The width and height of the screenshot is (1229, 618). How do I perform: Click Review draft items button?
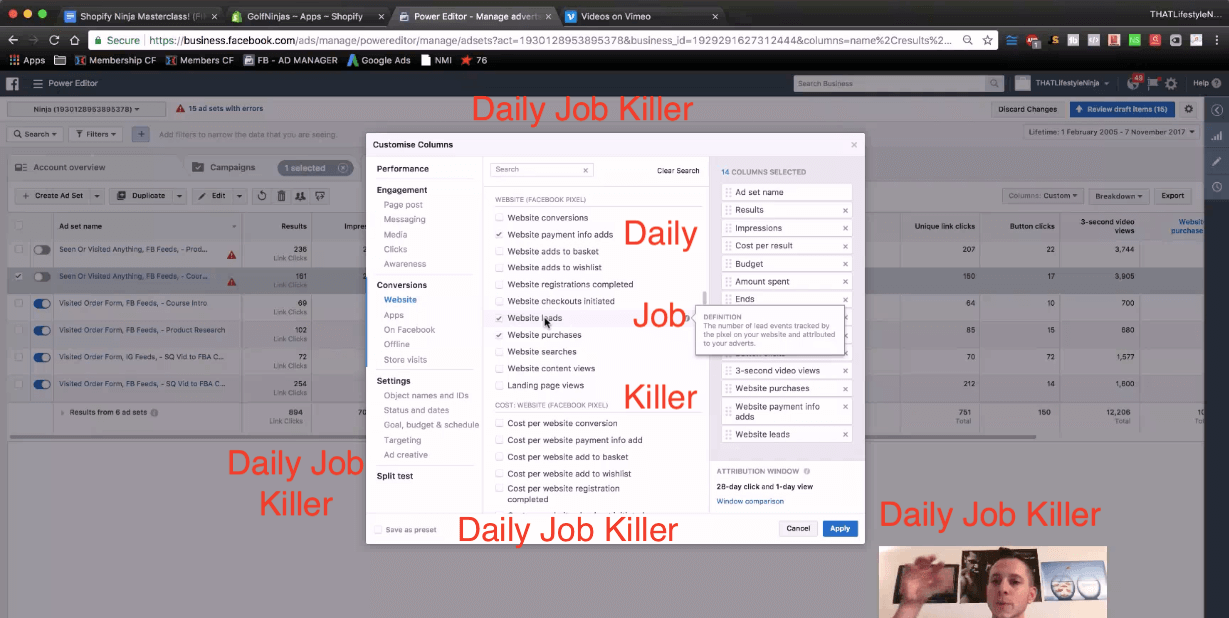tap(1122, 109)
